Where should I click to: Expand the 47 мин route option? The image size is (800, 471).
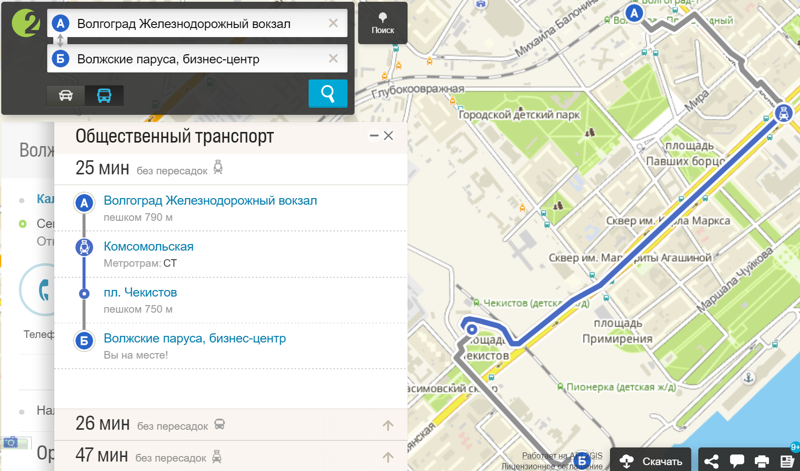tap(231, 456)
